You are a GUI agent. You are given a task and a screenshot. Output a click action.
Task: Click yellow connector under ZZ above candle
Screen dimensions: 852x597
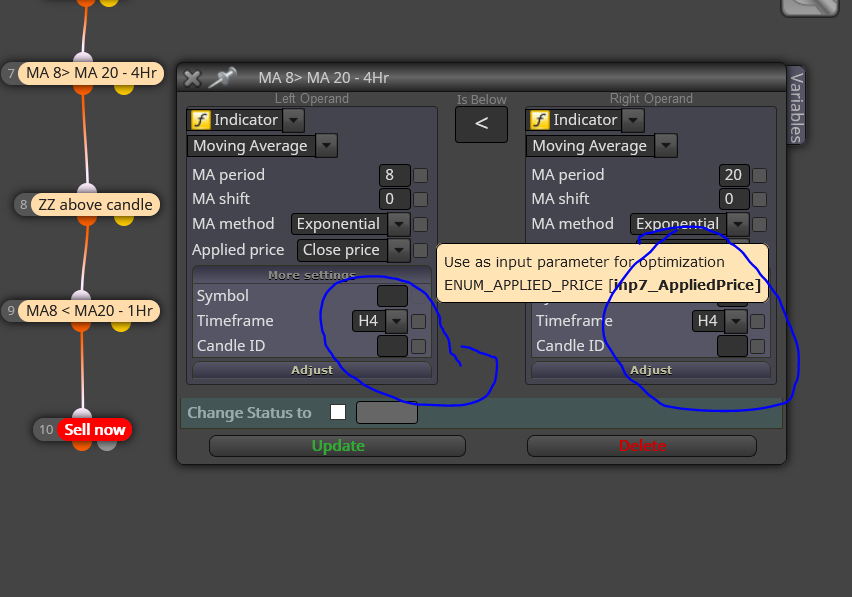point(124,220)
